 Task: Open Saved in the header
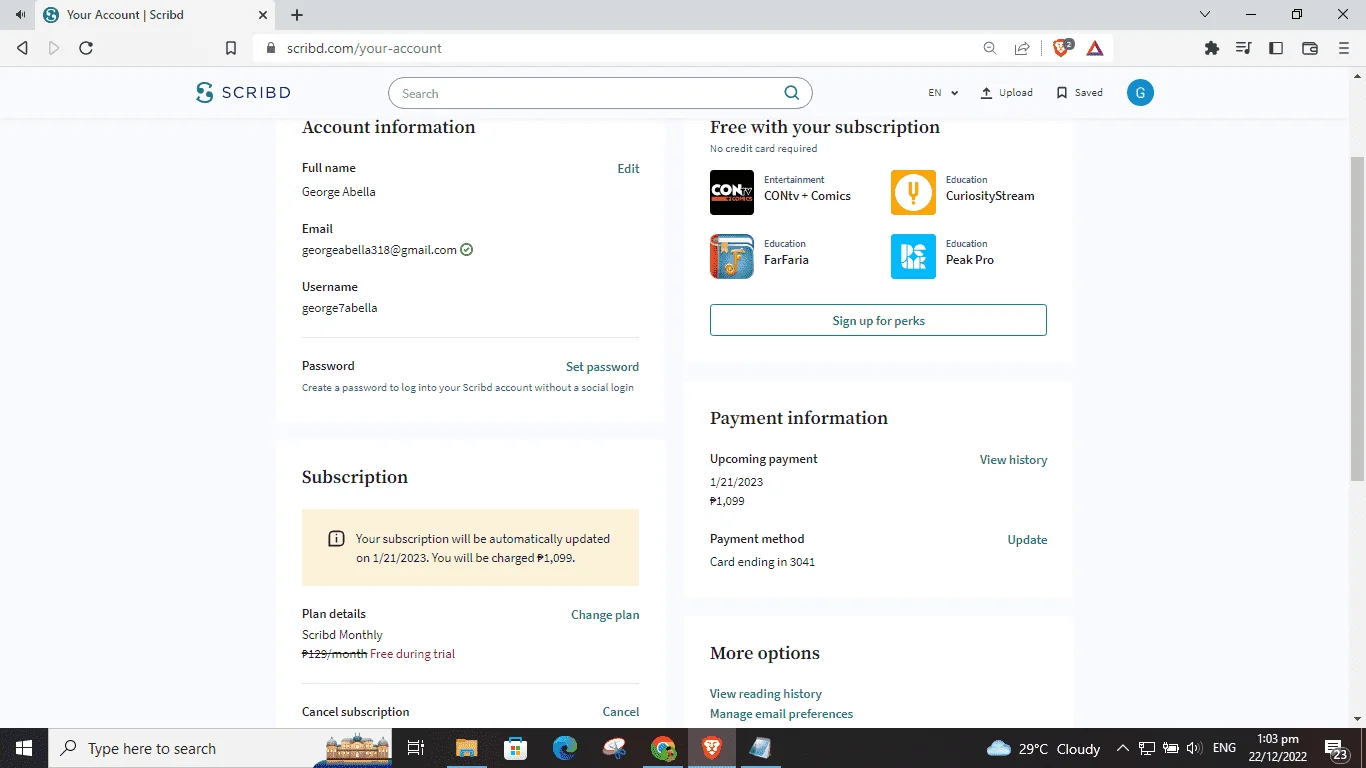click(x=1080, y=93)
